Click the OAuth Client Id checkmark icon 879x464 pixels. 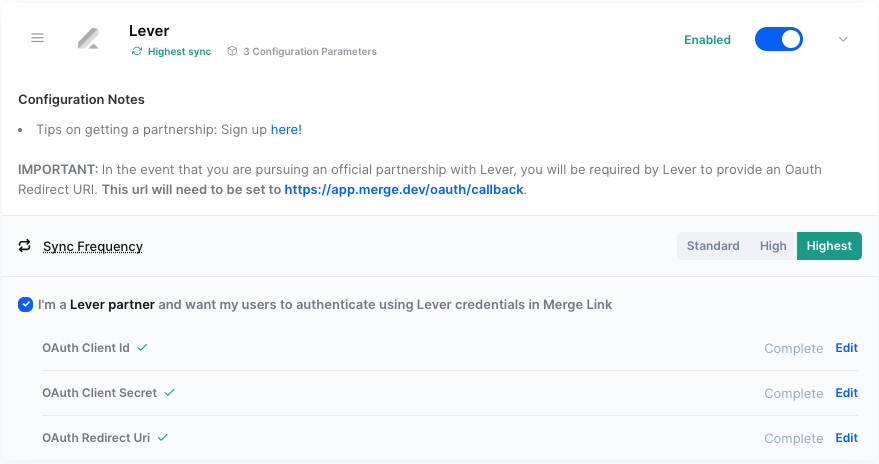click(x=142, y=348)
